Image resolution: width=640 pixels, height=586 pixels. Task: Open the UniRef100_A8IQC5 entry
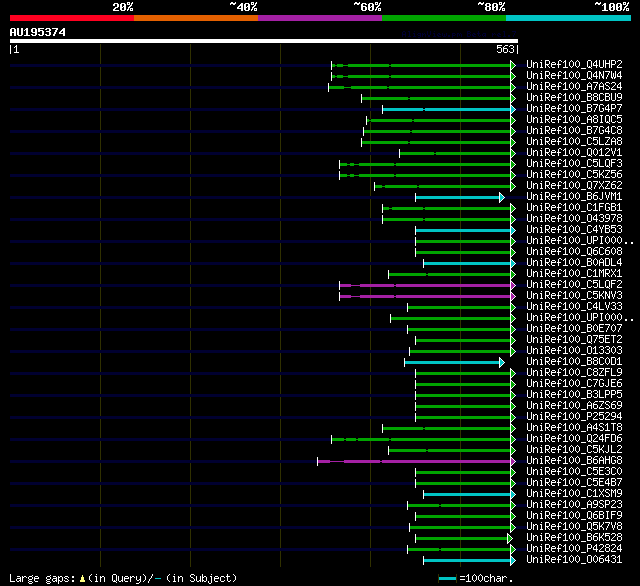[x=574, y=120]
